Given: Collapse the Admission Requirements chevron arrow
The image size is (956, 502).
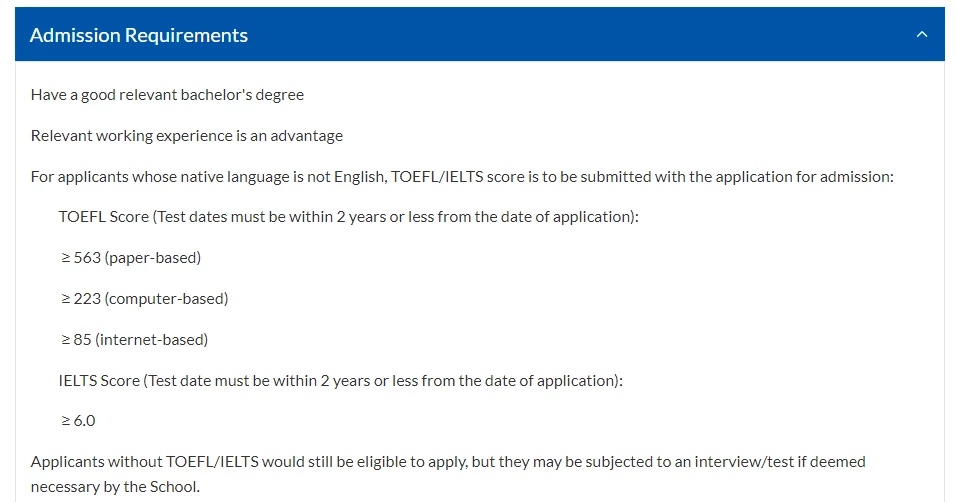Looking at the screenshot, I should (x=922, y=35).
